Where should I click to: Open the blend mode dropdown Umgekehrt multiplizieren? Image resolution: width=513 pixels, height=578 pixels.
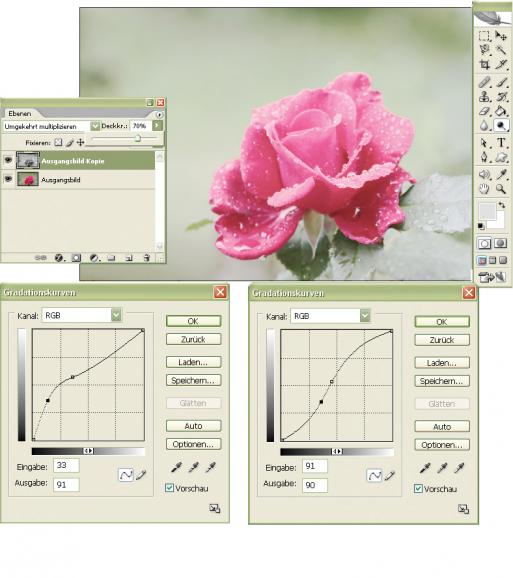click(x=95, y=126)
